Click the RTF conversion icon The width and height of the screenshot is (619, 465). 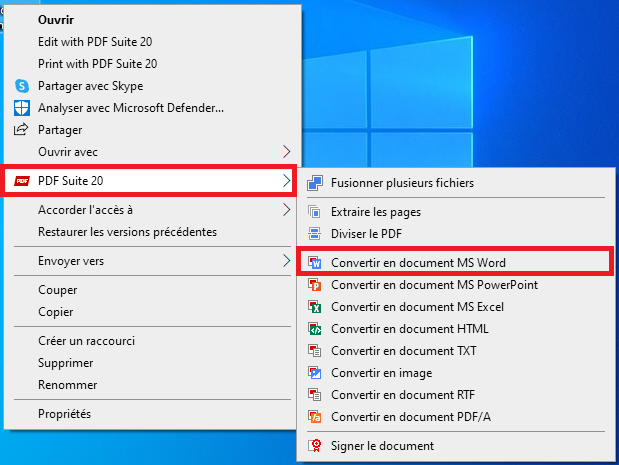[315, 395]
